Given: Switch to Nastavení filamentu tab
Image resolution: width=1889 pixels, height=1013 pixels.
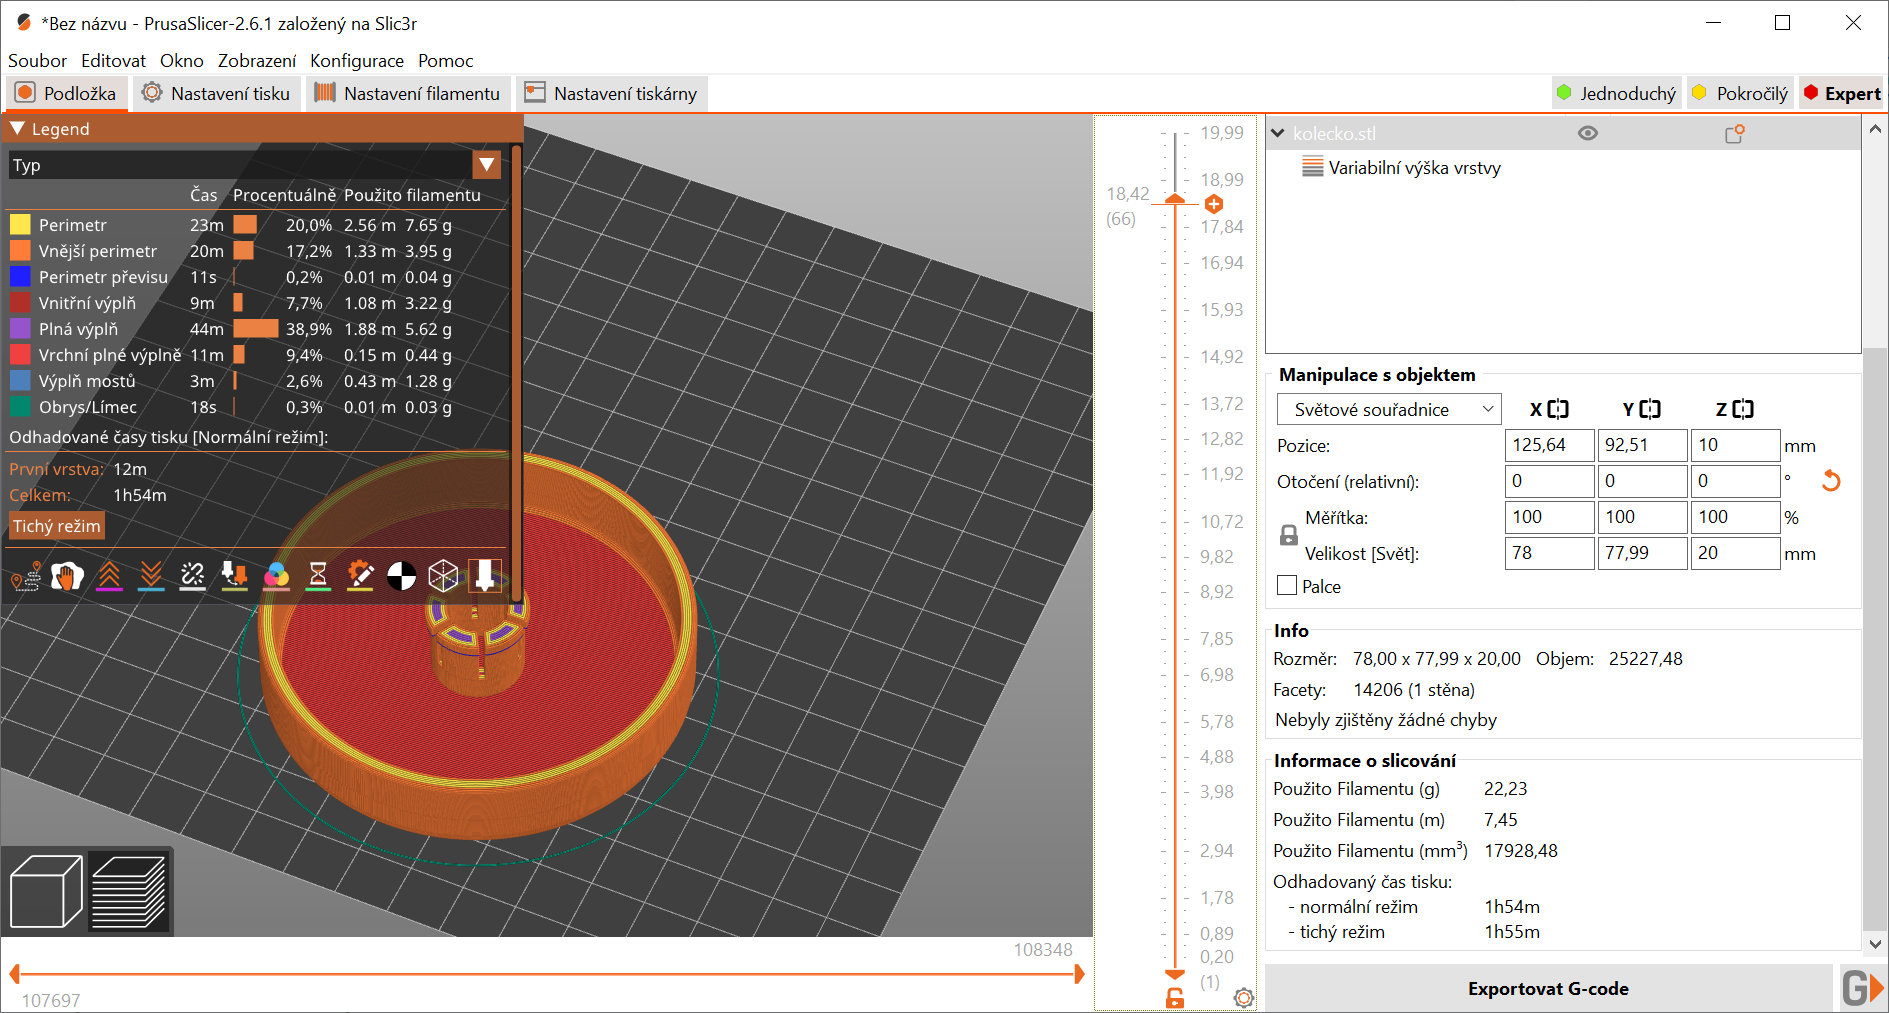Looking at the screenshot, I should 408,93.
